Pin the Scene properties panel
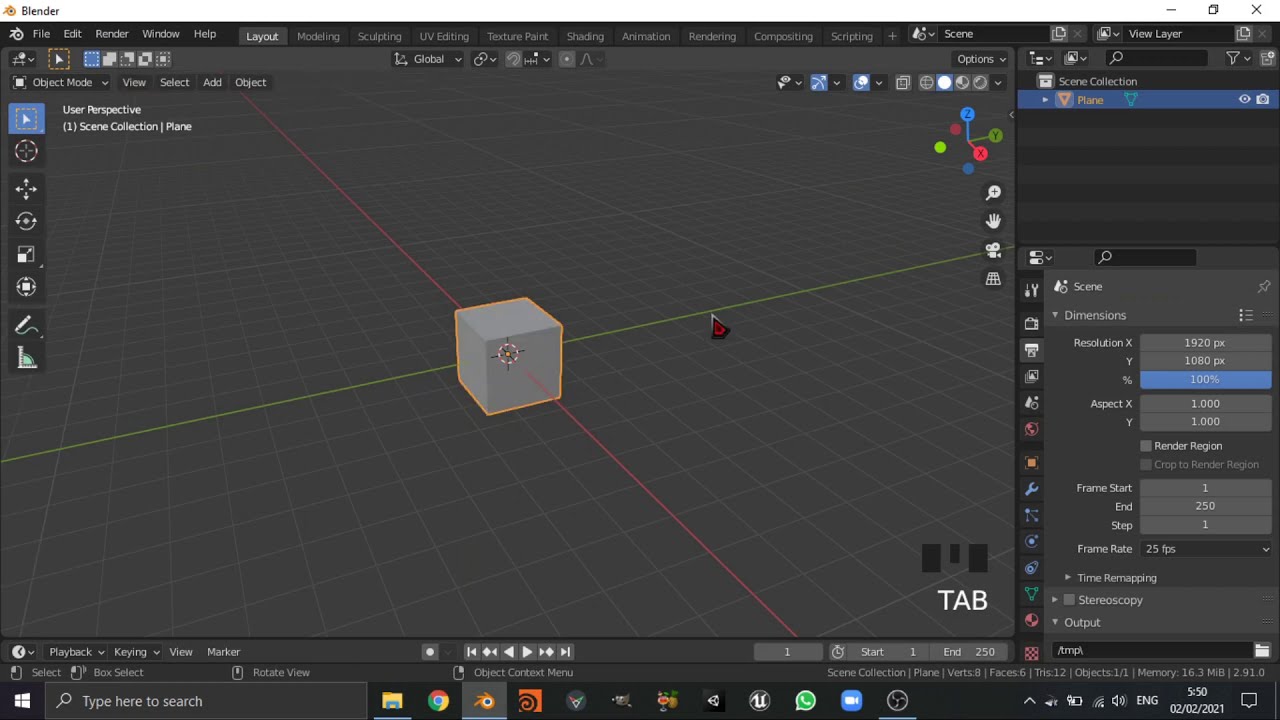1280x720 pixels. (x=1264, y=287)
